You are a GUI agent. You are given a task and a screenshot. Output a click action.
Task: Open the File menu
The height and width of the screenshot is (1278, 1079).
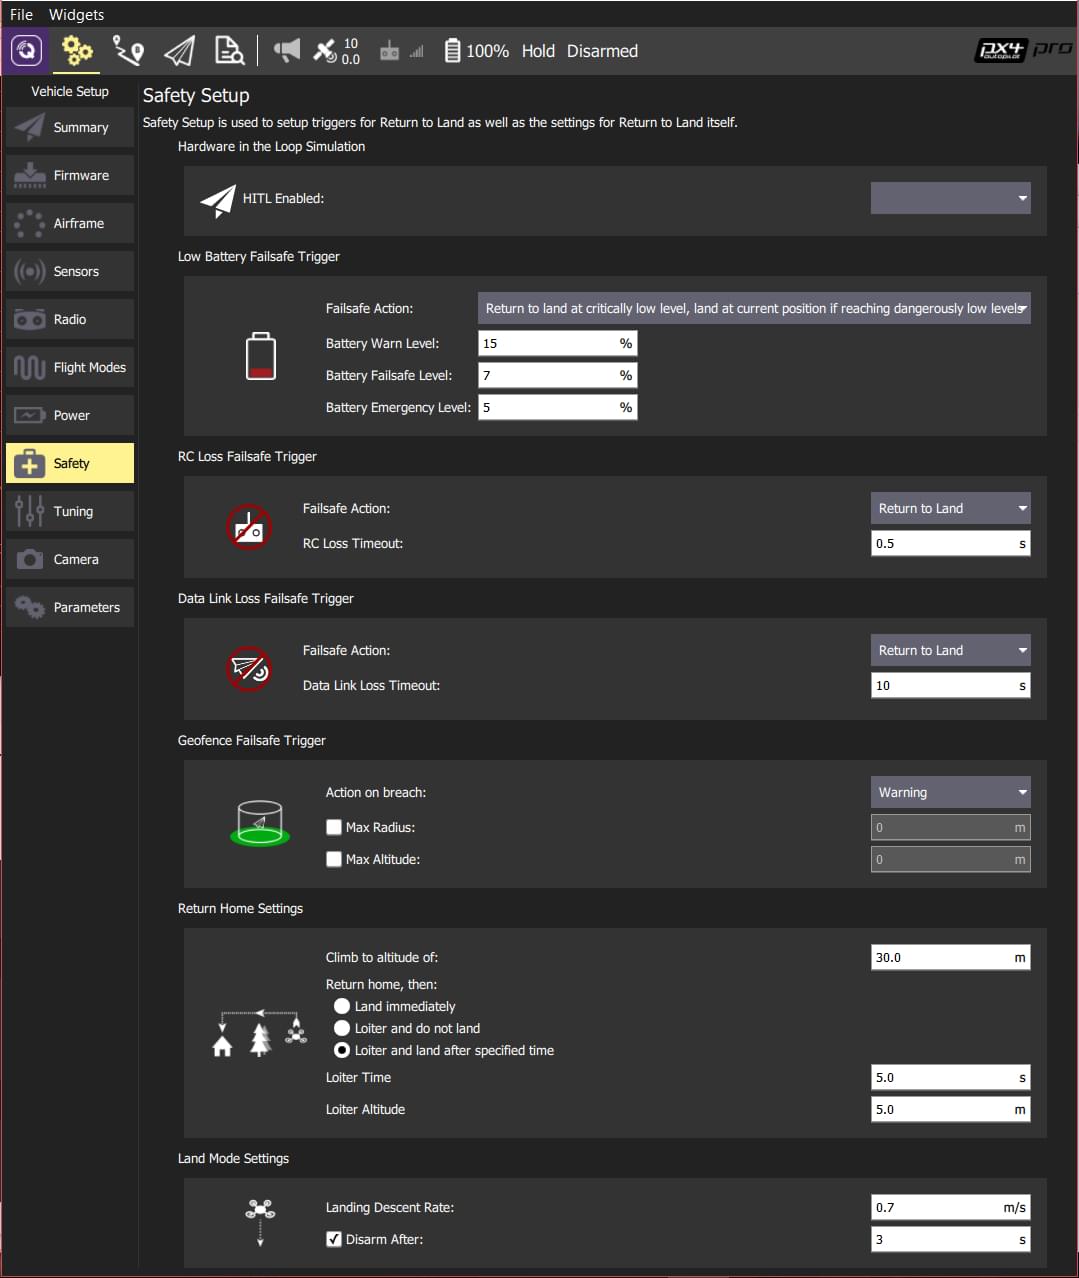click(21, 15)
